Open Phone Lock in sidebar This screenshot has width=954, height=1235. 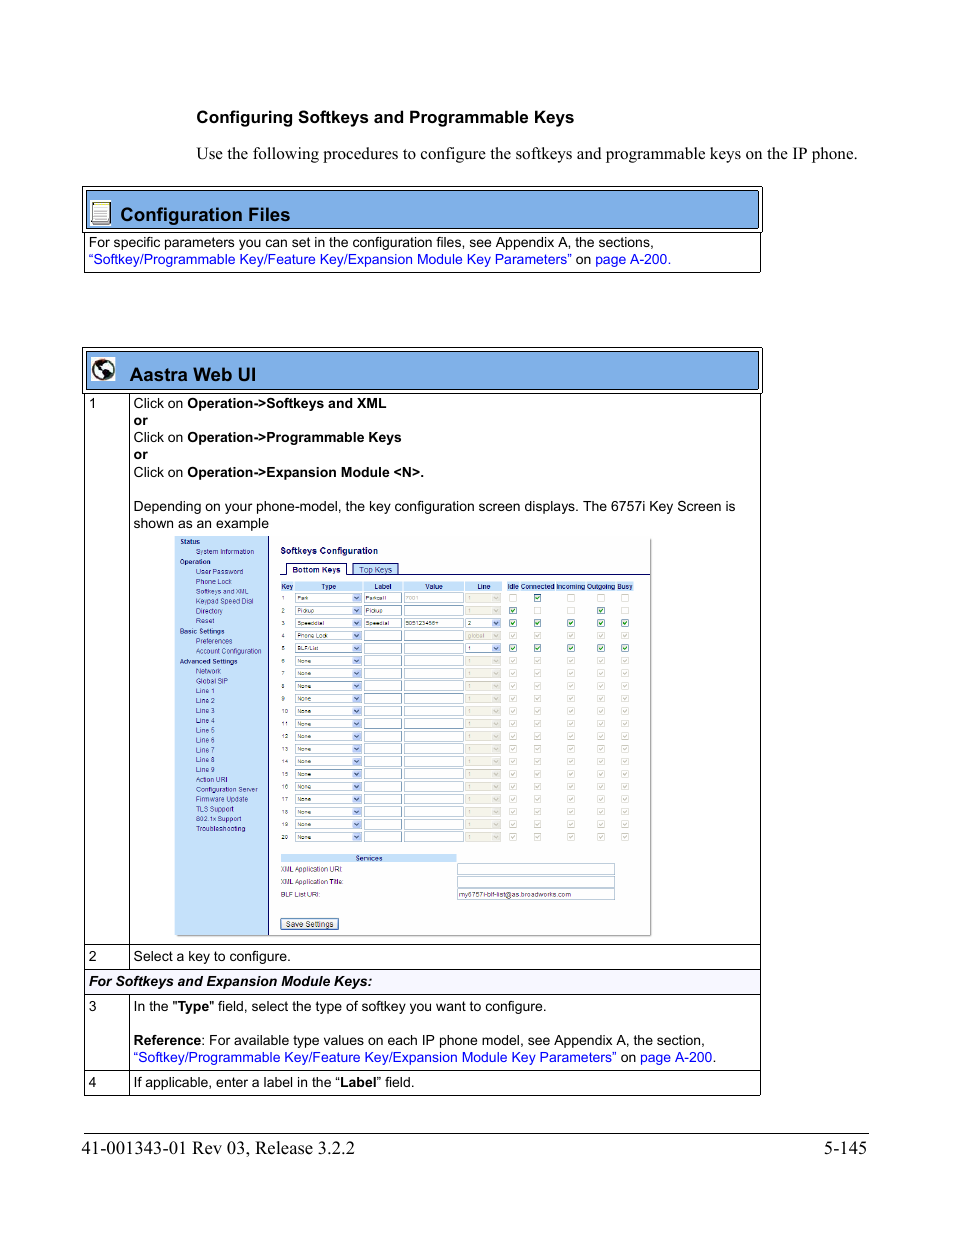[213, 581]
